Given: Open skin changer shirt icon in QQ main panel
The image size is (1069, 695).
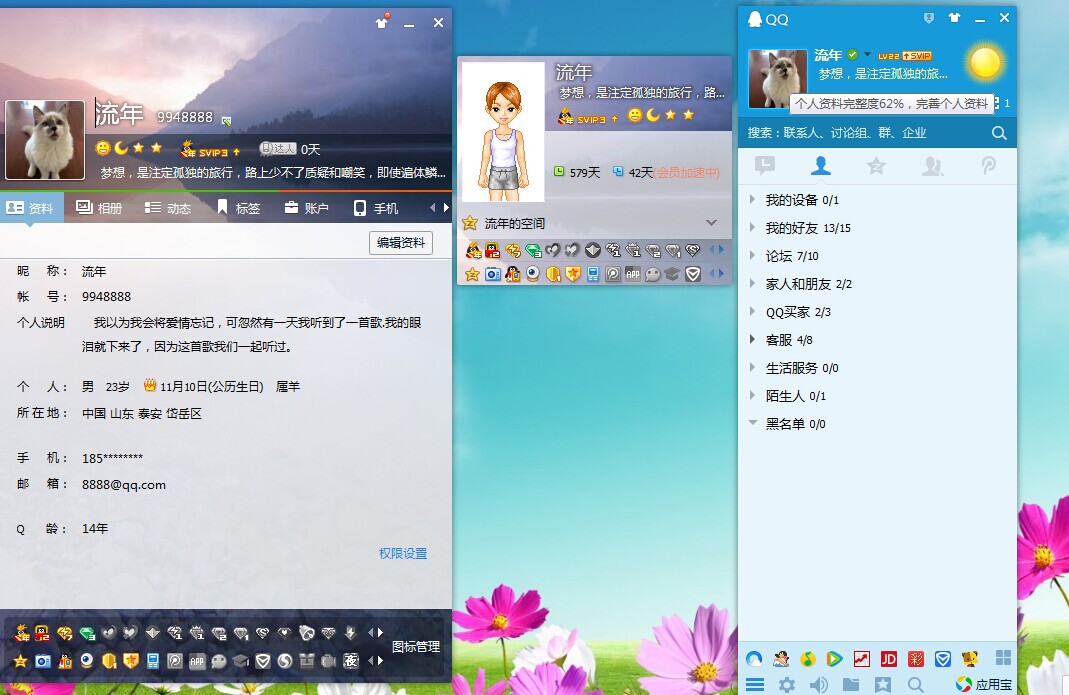Looking at the screenshot, I should (954, 18).
